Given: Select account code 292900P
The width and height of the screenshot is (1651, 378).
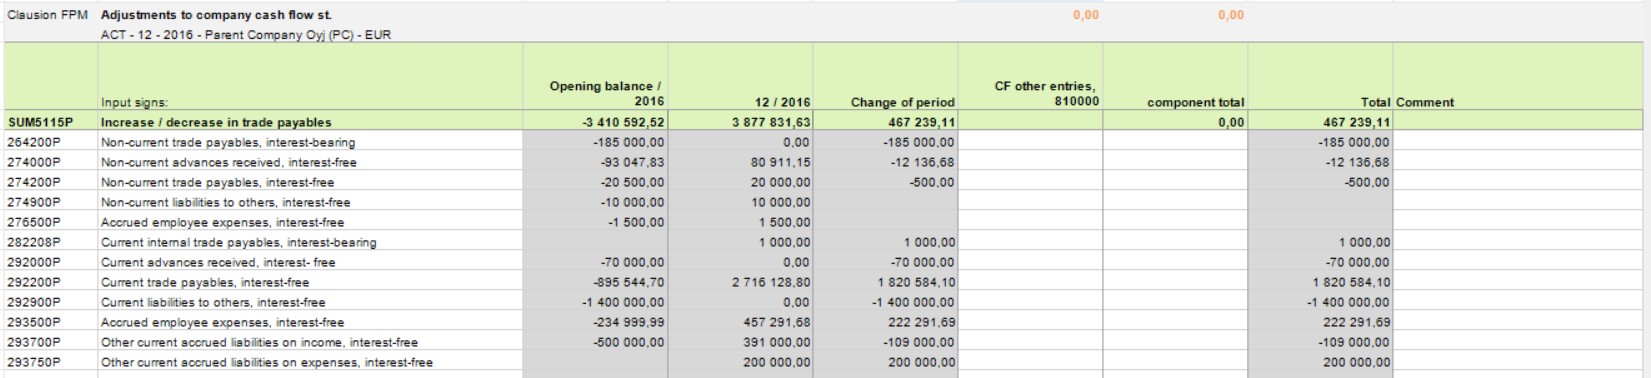Looking at the screenshot, I should point(34,302).
